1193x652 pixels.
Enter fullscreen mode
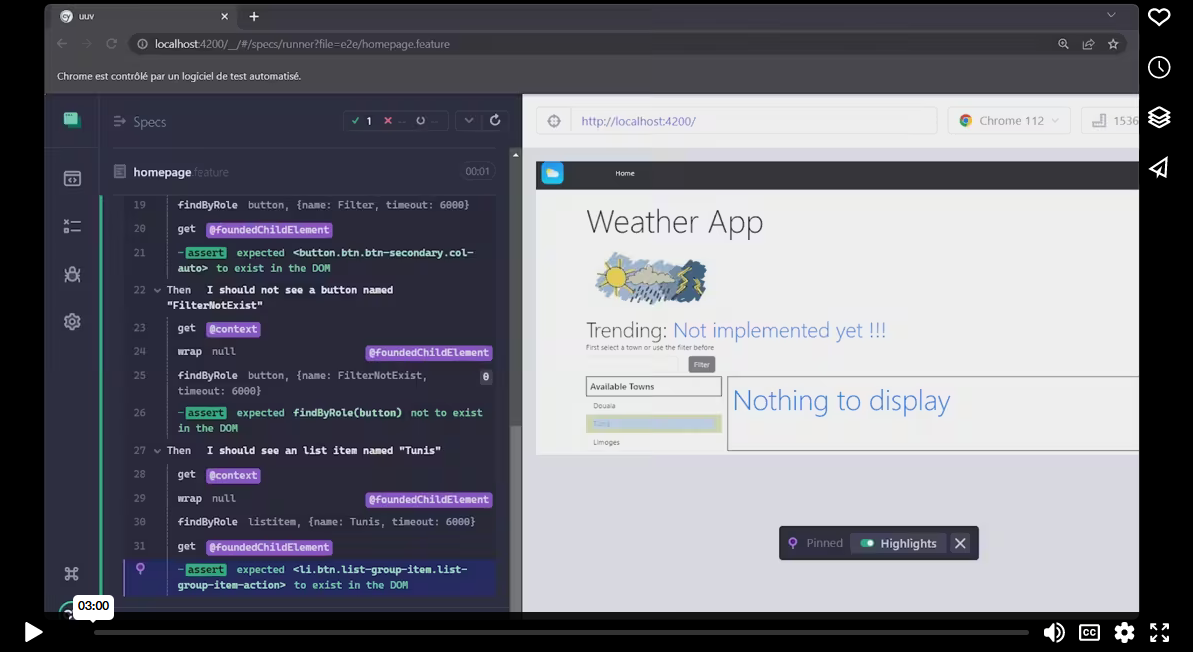point(1159,632)
